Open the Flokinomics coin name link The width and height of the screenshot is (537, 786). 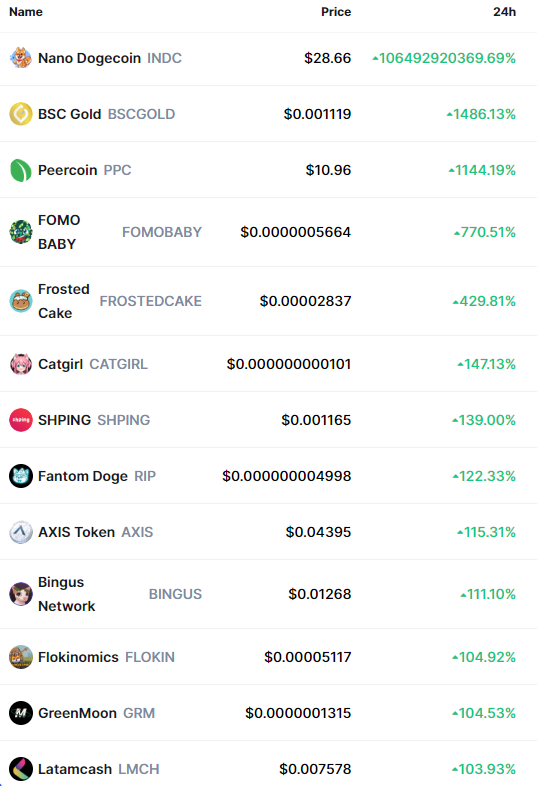click(78, 657)
